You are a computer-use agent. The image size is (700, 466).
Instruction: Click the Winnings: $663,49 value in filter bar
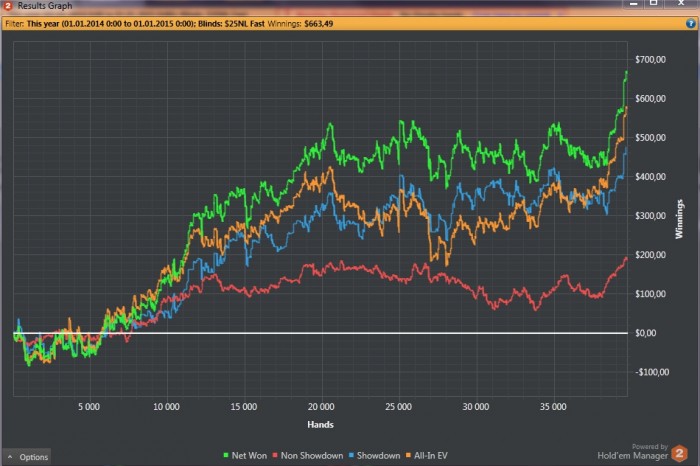tap(300, 24)
